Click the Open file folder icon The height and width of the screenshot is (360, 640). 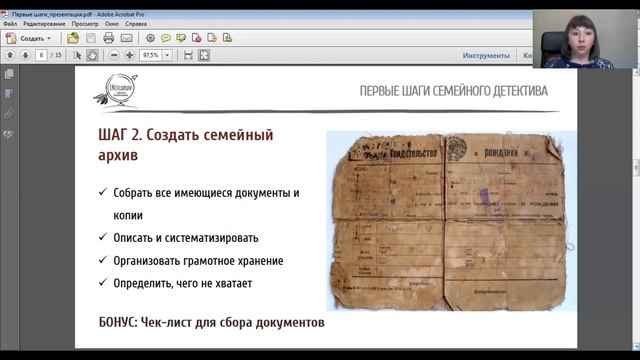73,38
